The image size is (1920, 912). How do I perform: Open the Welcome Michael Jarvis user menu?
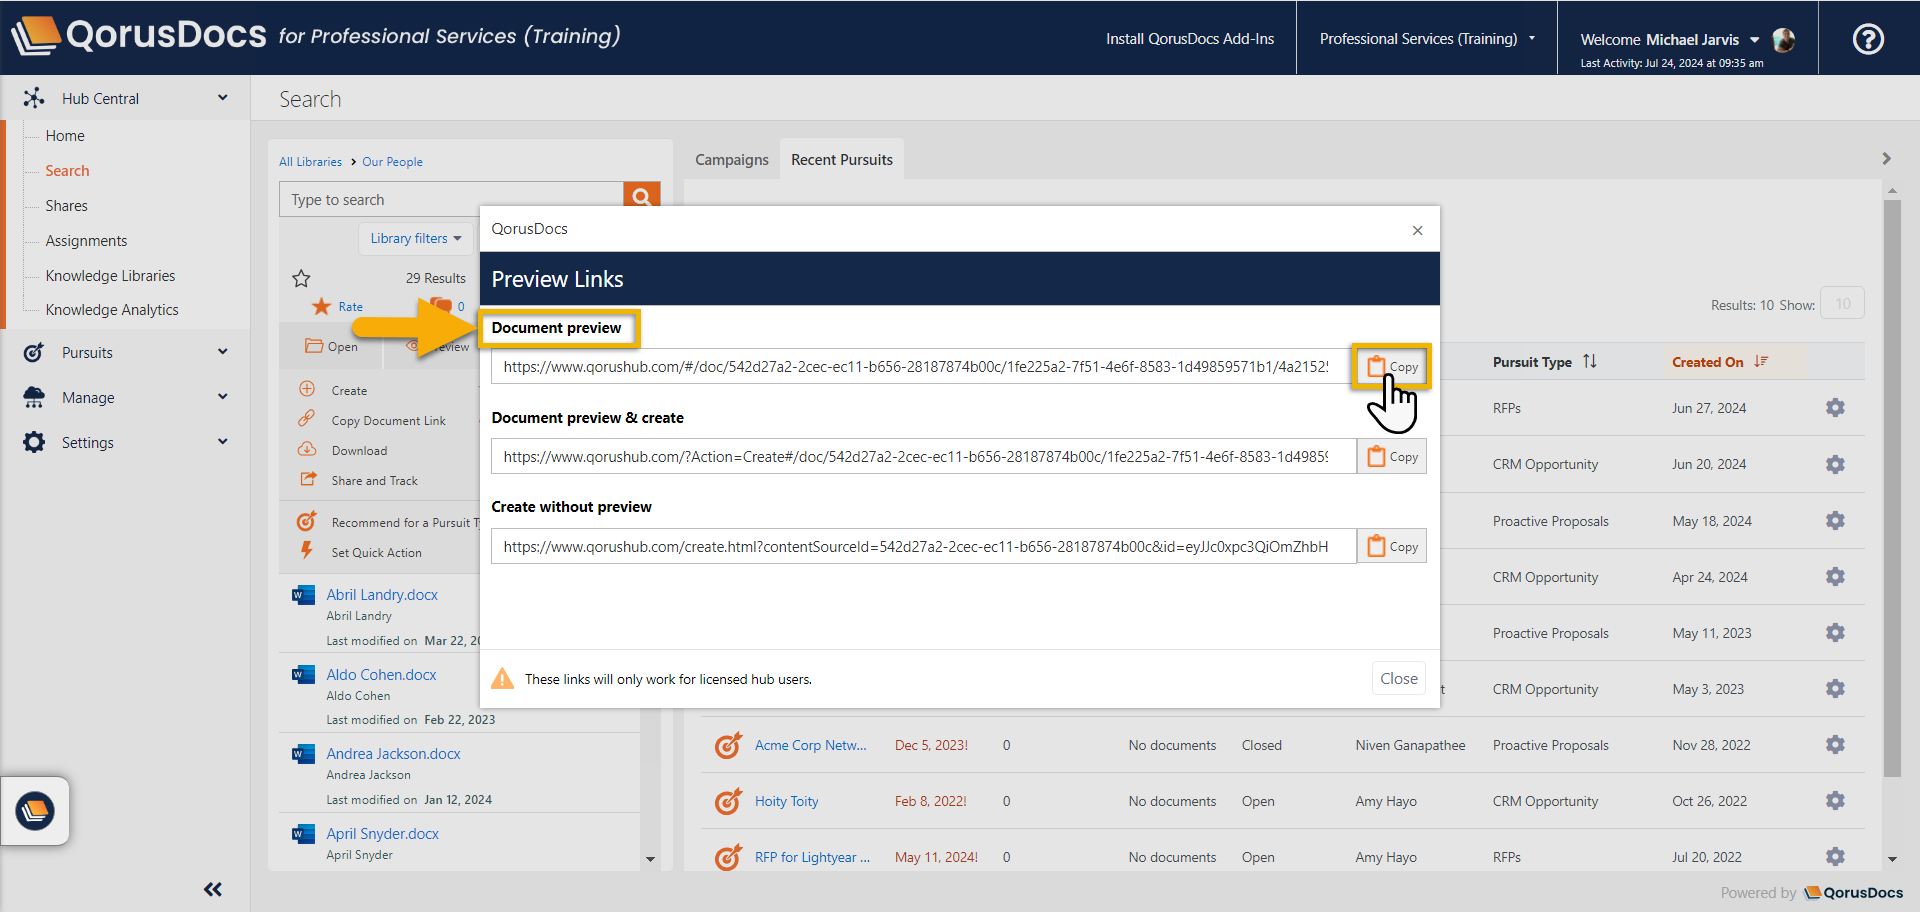pos(1668,40)
